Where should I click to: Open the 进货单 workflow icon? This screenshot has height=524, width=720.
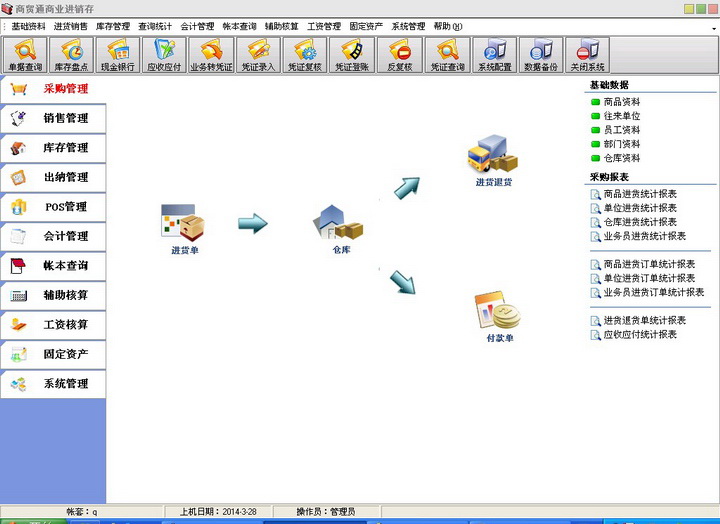tap(184, 229)
